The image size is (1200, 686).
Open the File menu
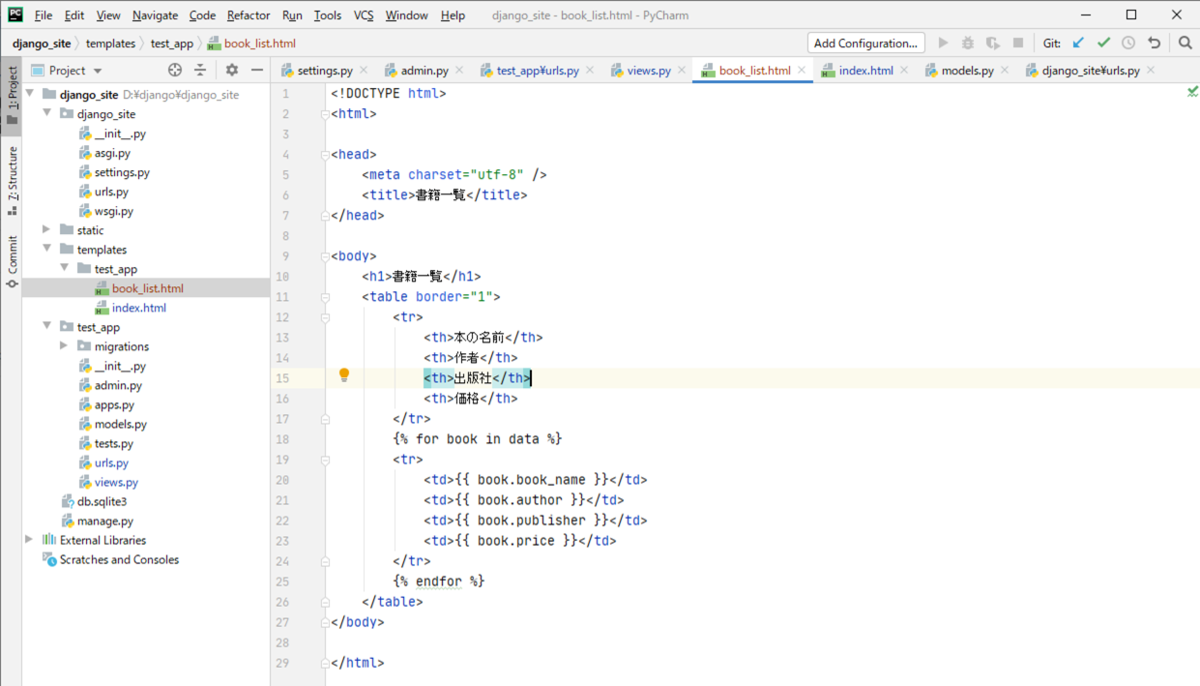click(43, 15)
